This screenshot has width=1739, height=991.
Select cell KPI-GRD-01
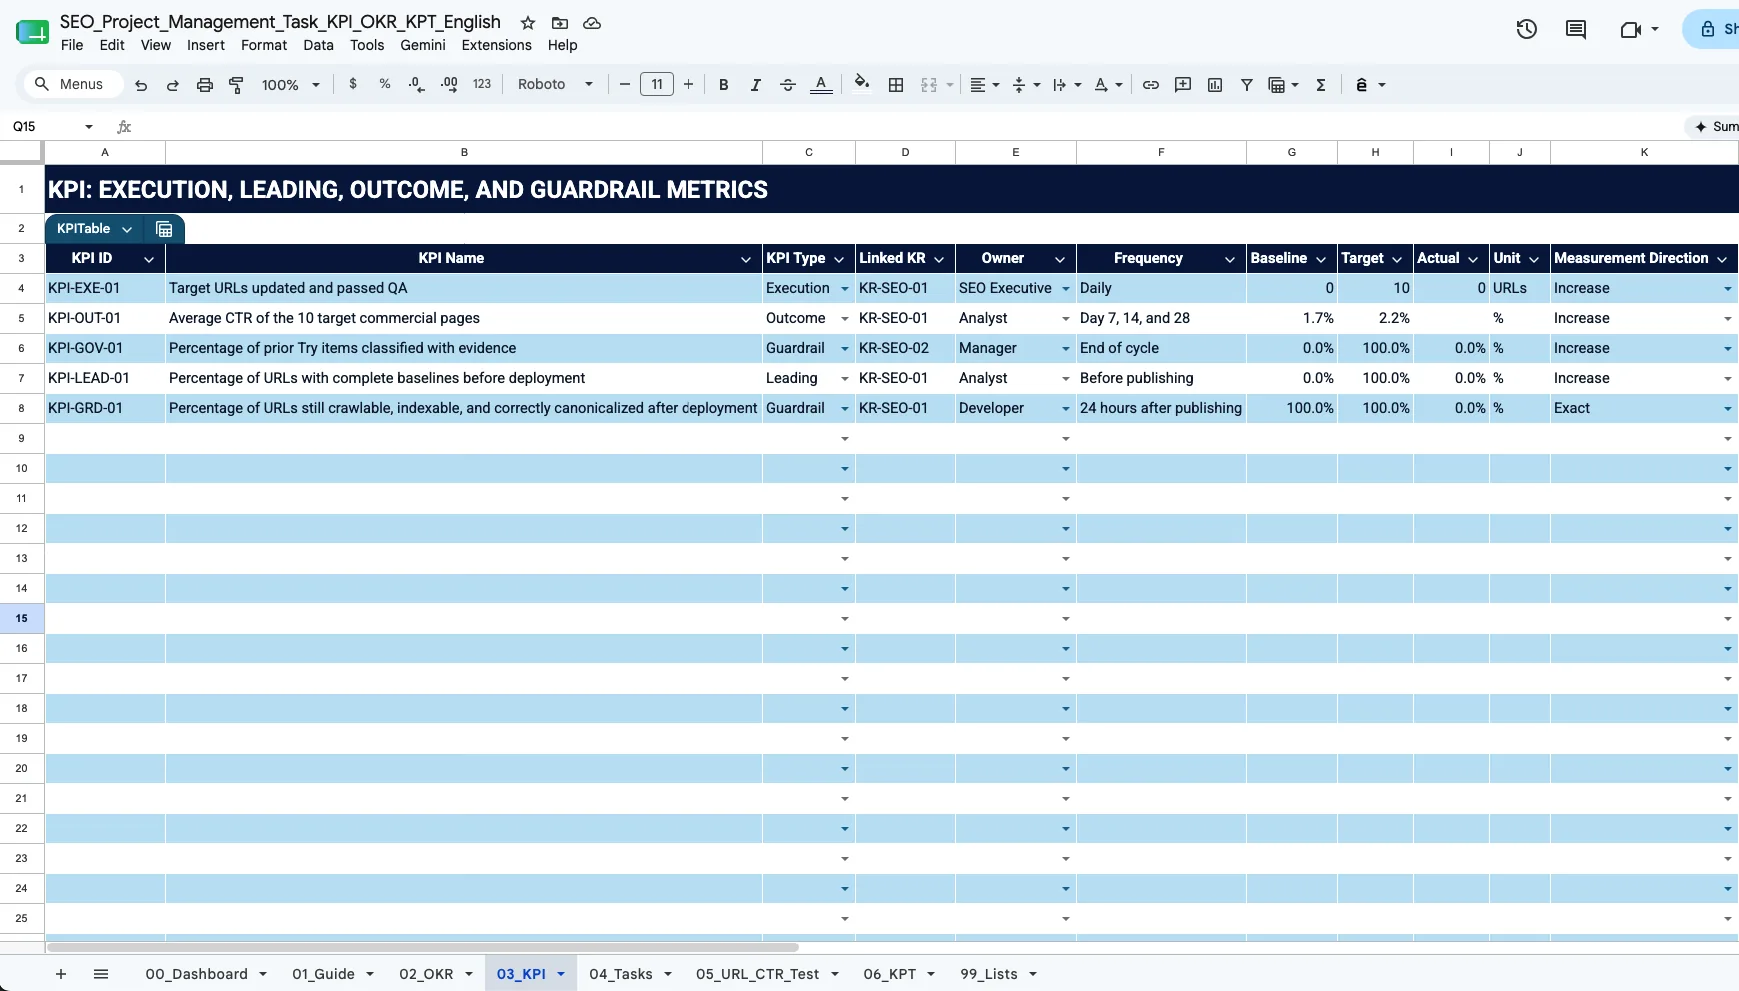pos(105,408)
